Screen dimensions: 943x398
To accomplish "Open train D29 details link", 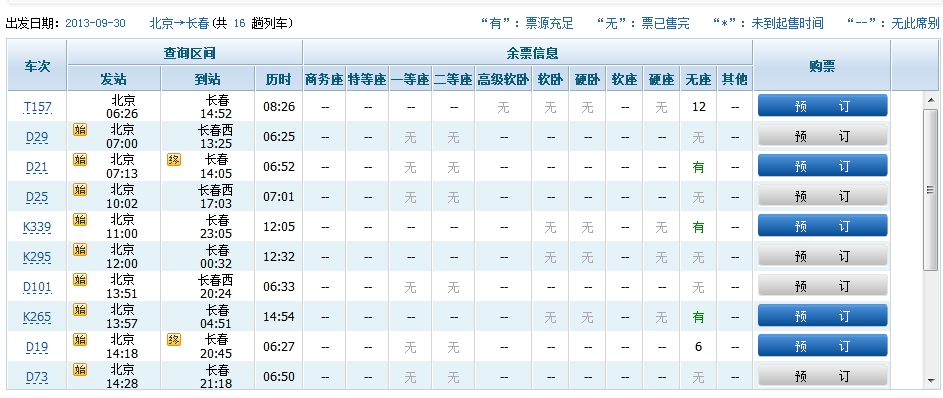I will (x=37, y=137).
